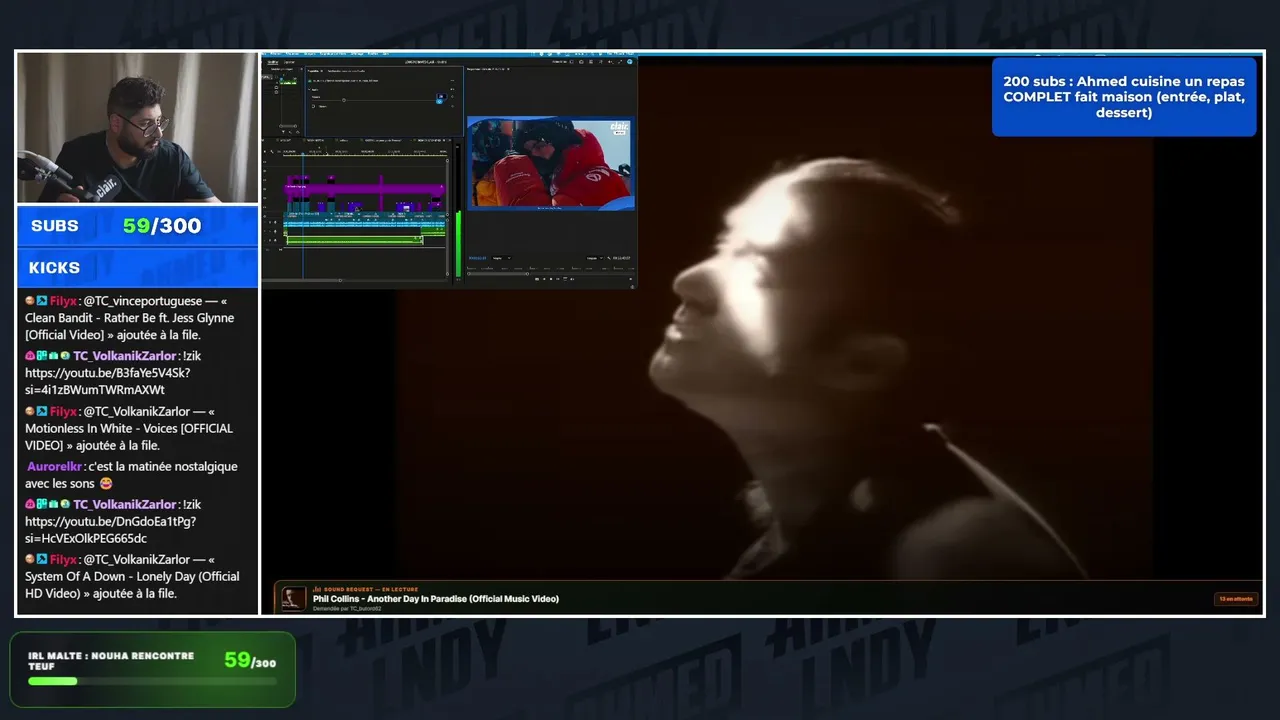This screenshot has width=1280, height=720.
Task: Click Filyx's name in the Motionless In White message
Action: pos(63,411)
